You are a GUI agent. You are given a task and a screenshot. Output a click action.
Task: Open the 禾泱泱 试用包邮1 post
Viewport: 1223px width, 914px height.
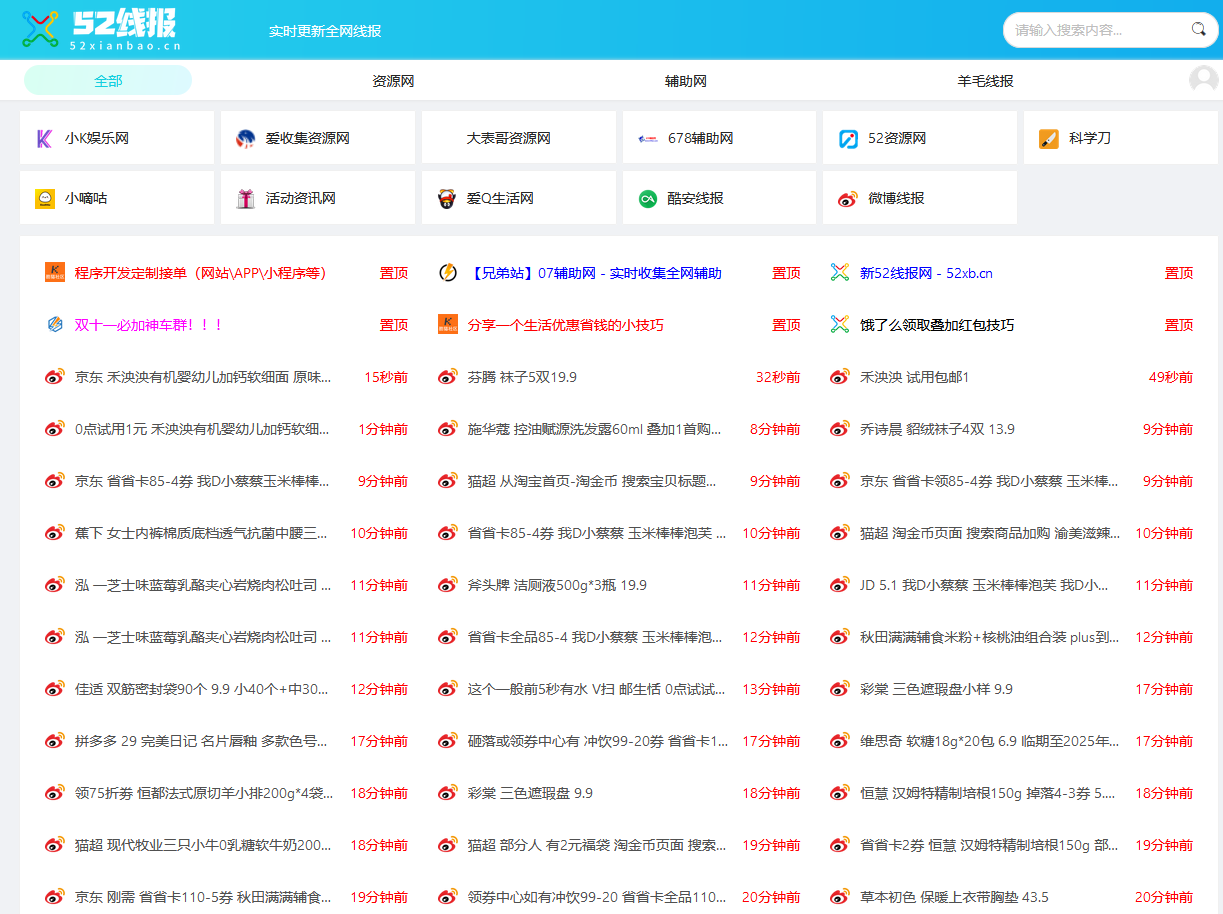[x=915, y=377]
